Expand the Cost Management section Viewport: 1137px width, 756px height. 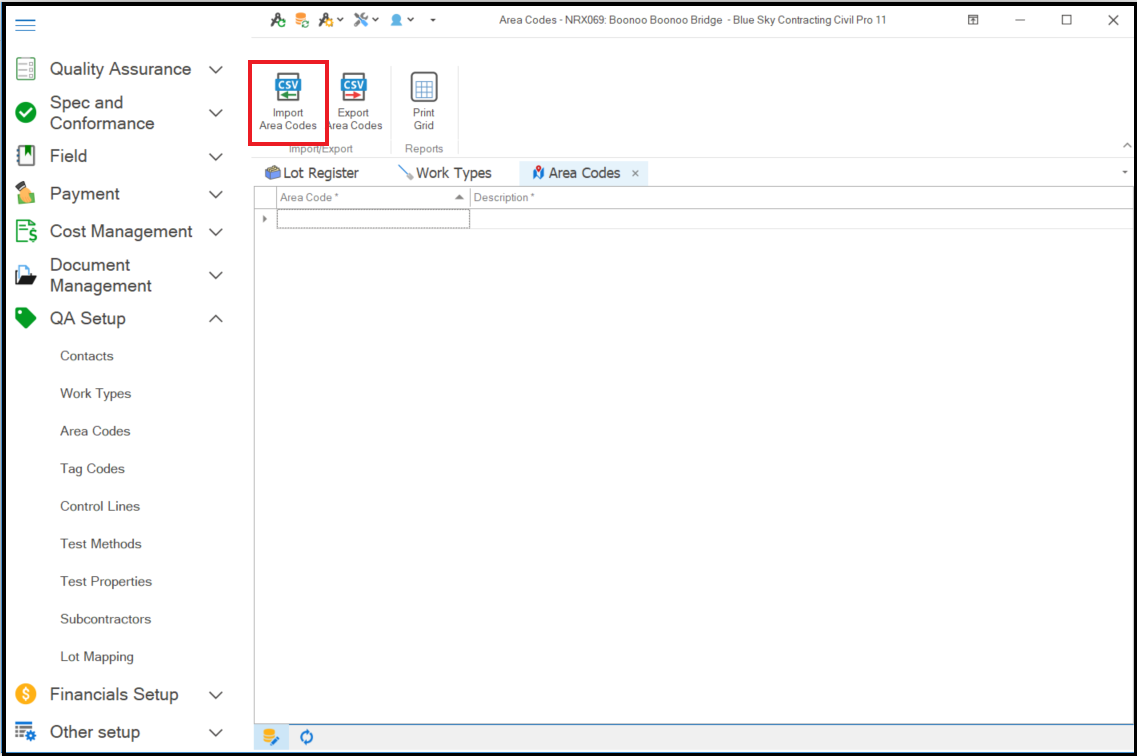click(120, 231)
